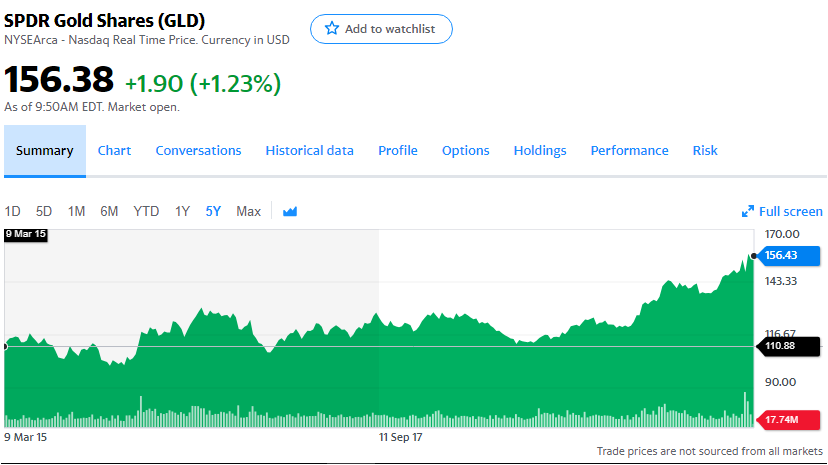Screen dimensions: 828x465
Task: View the Options tab
Action: [x=466, y=150]
